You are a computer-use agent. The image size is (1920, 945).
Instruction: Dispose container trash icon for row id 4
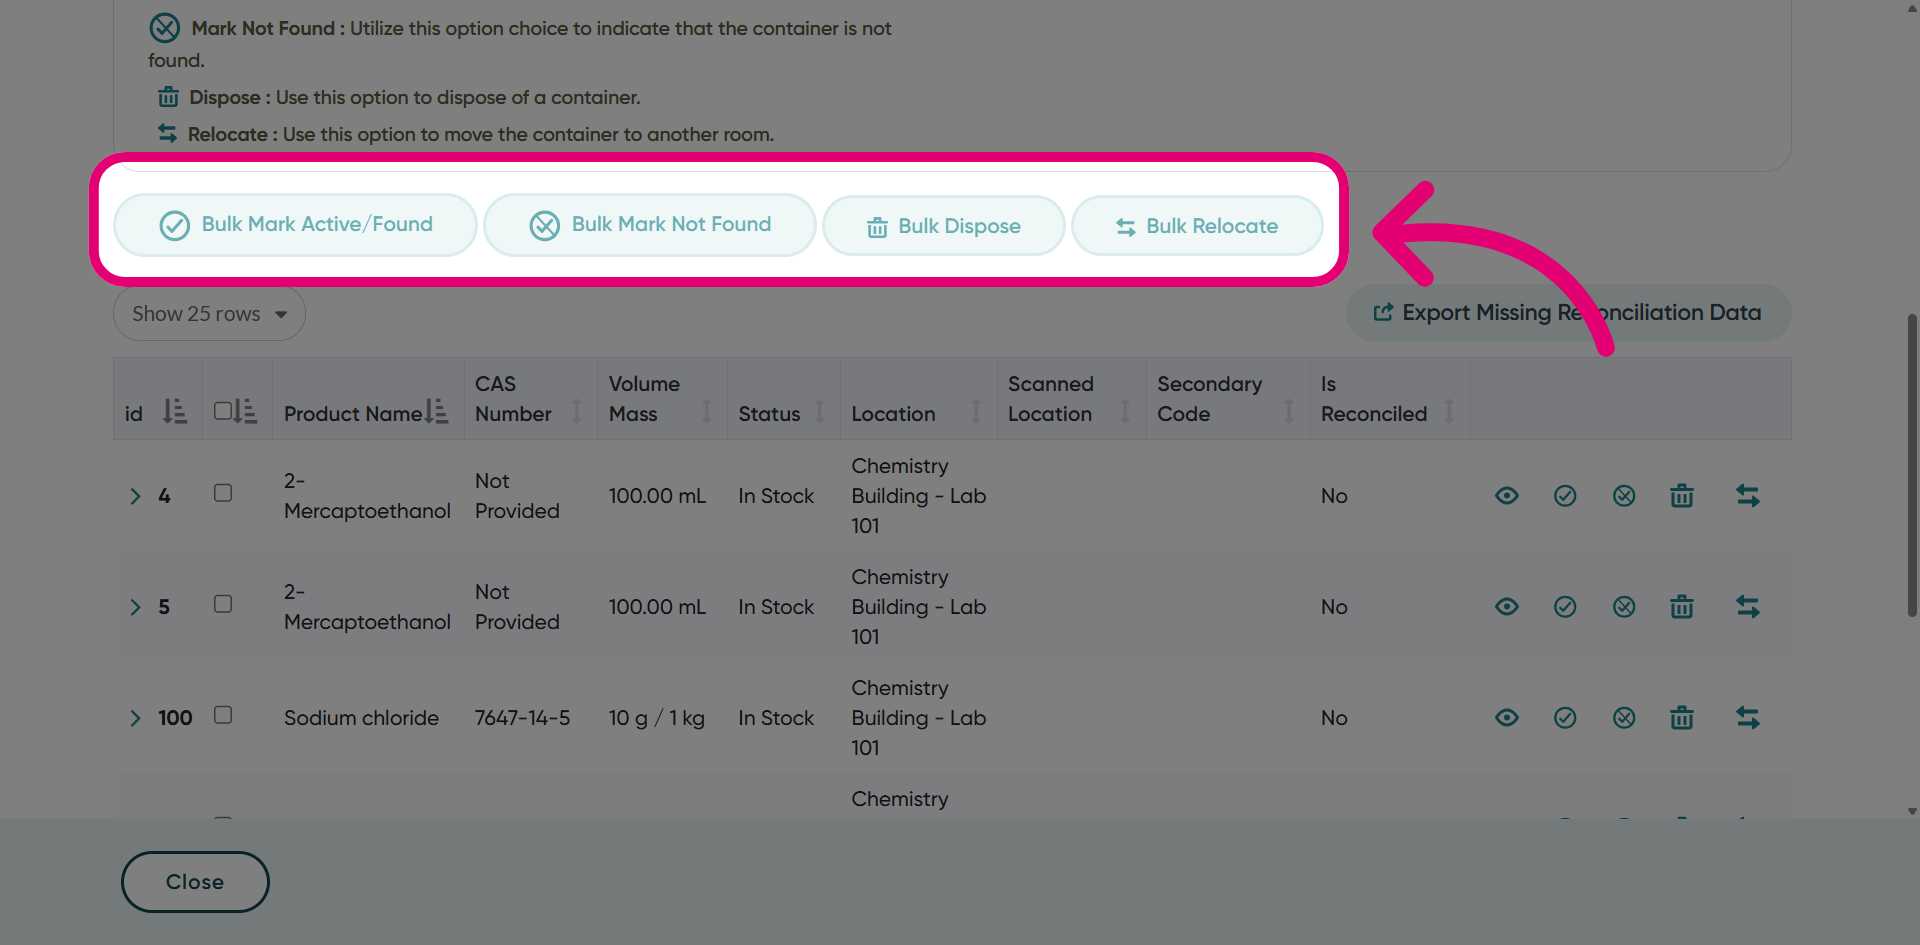1682,496
